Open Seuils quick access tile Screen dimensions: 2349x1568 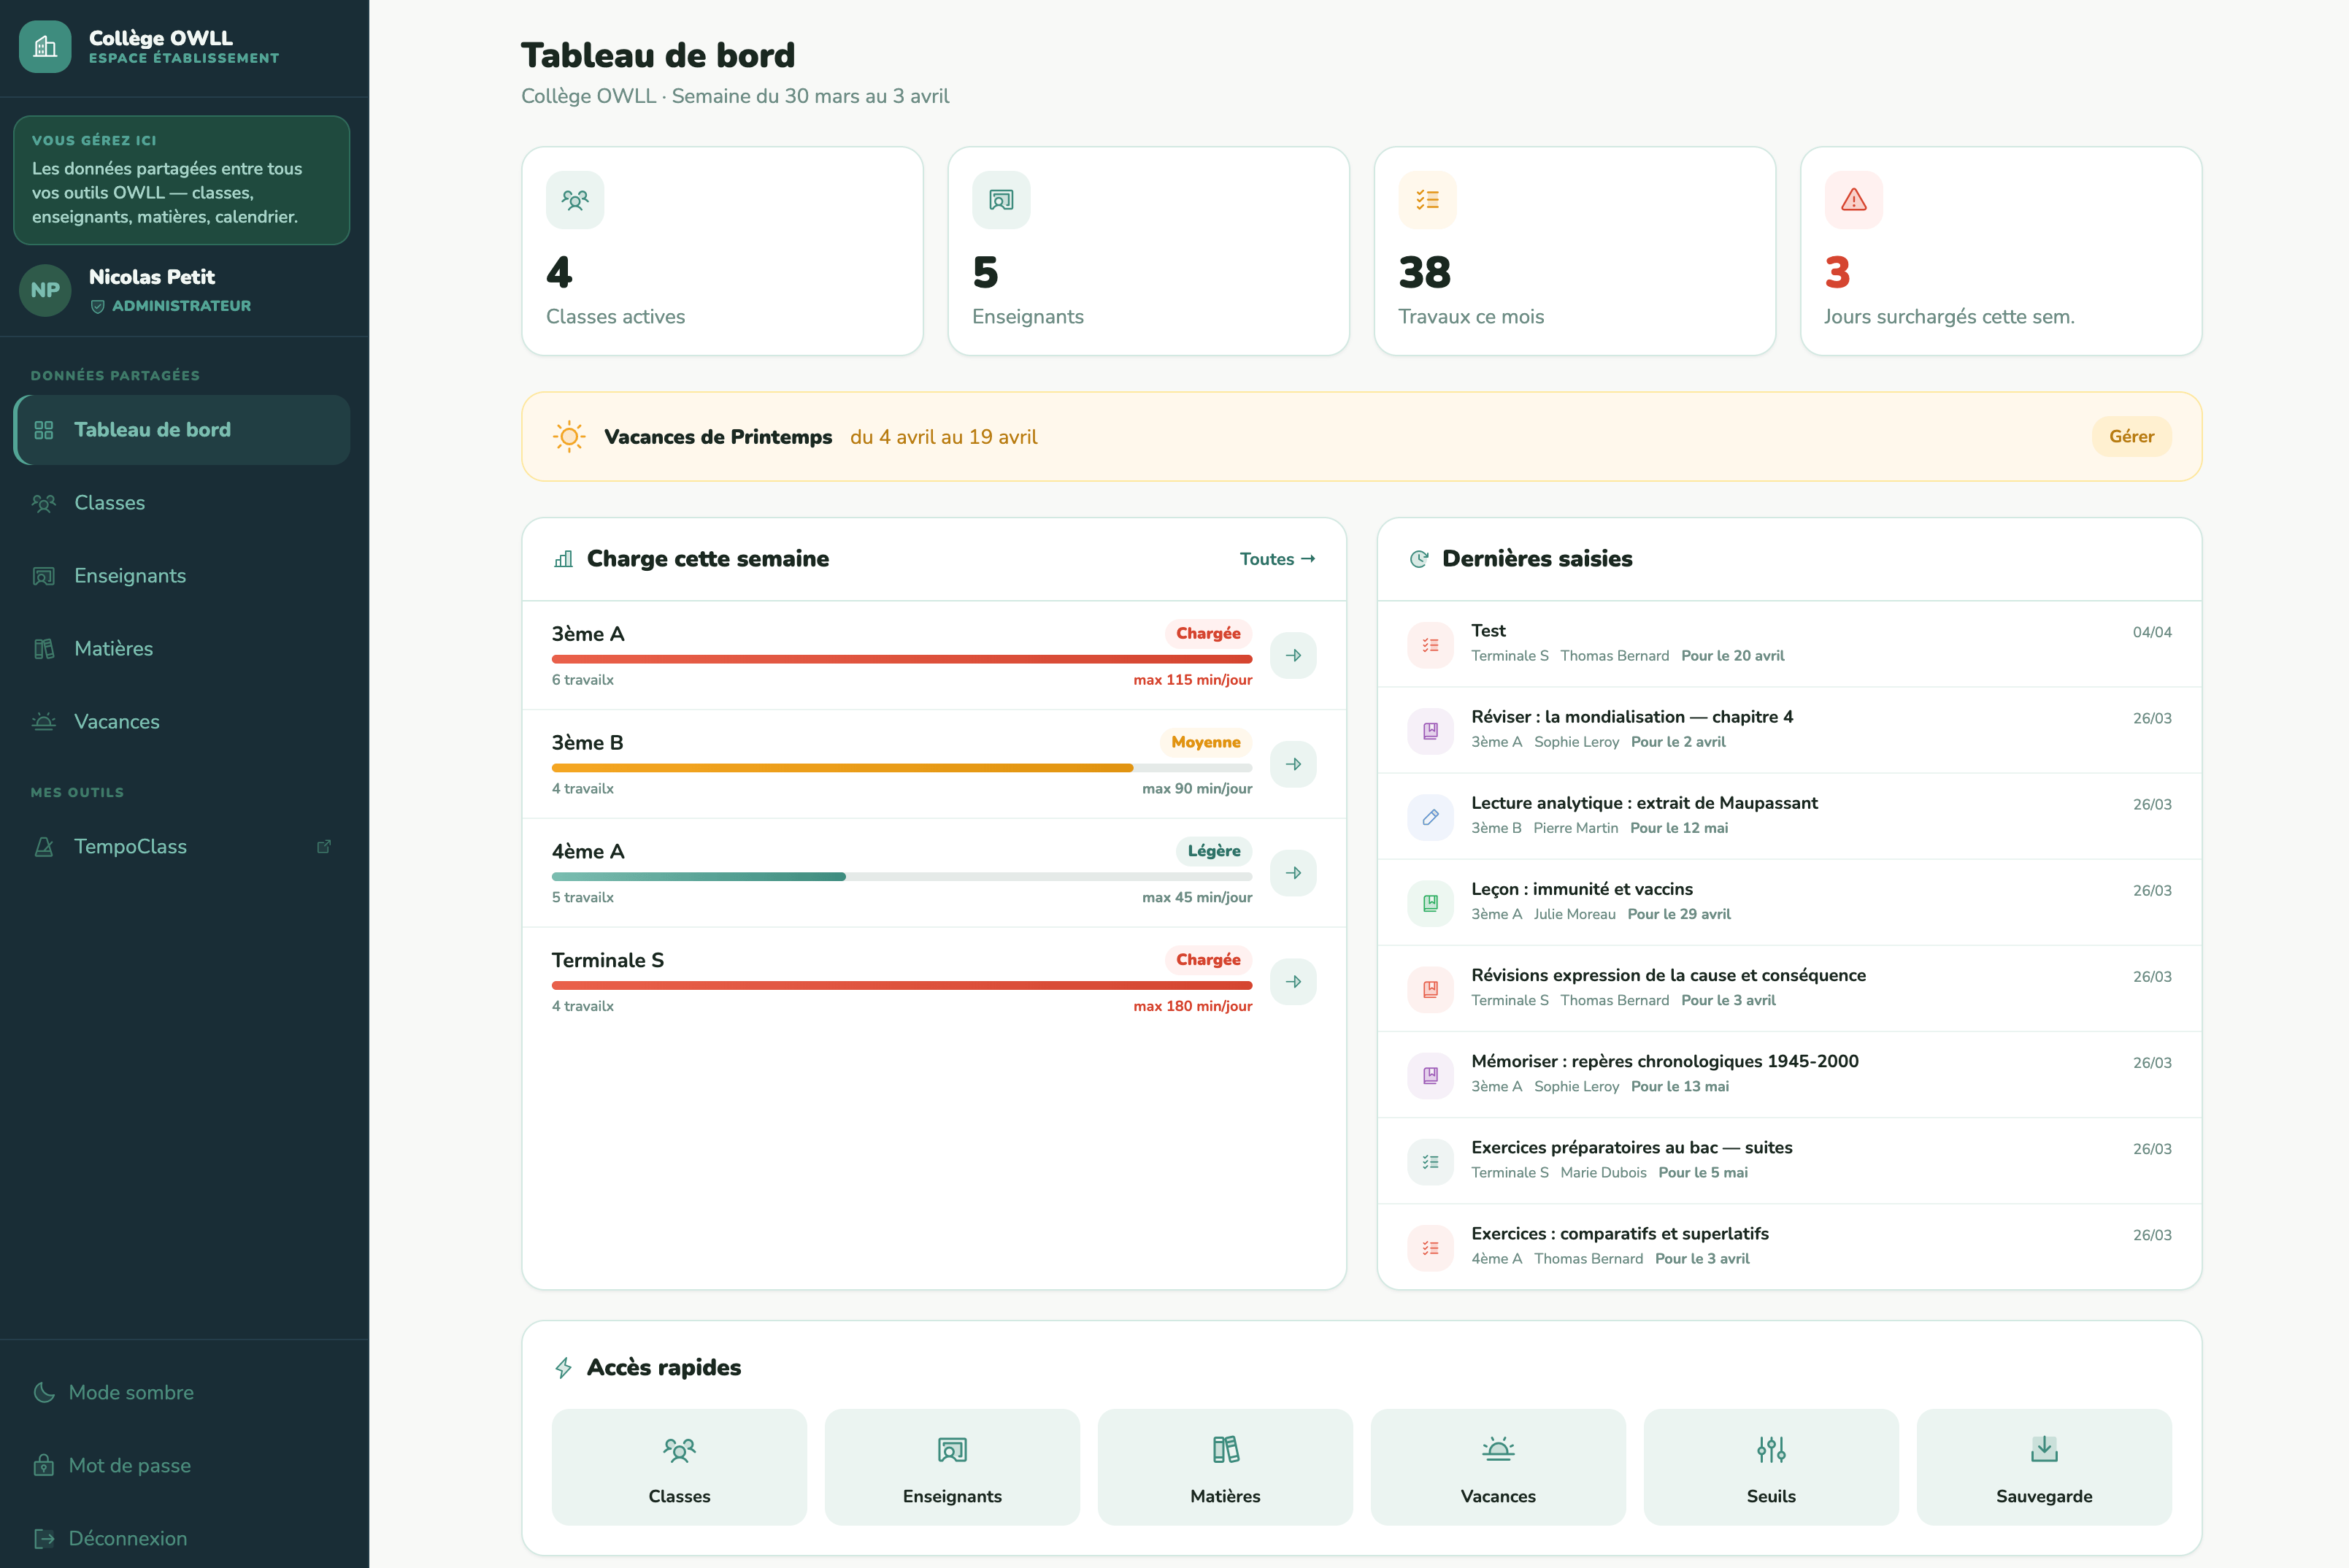[1771, 1468]
